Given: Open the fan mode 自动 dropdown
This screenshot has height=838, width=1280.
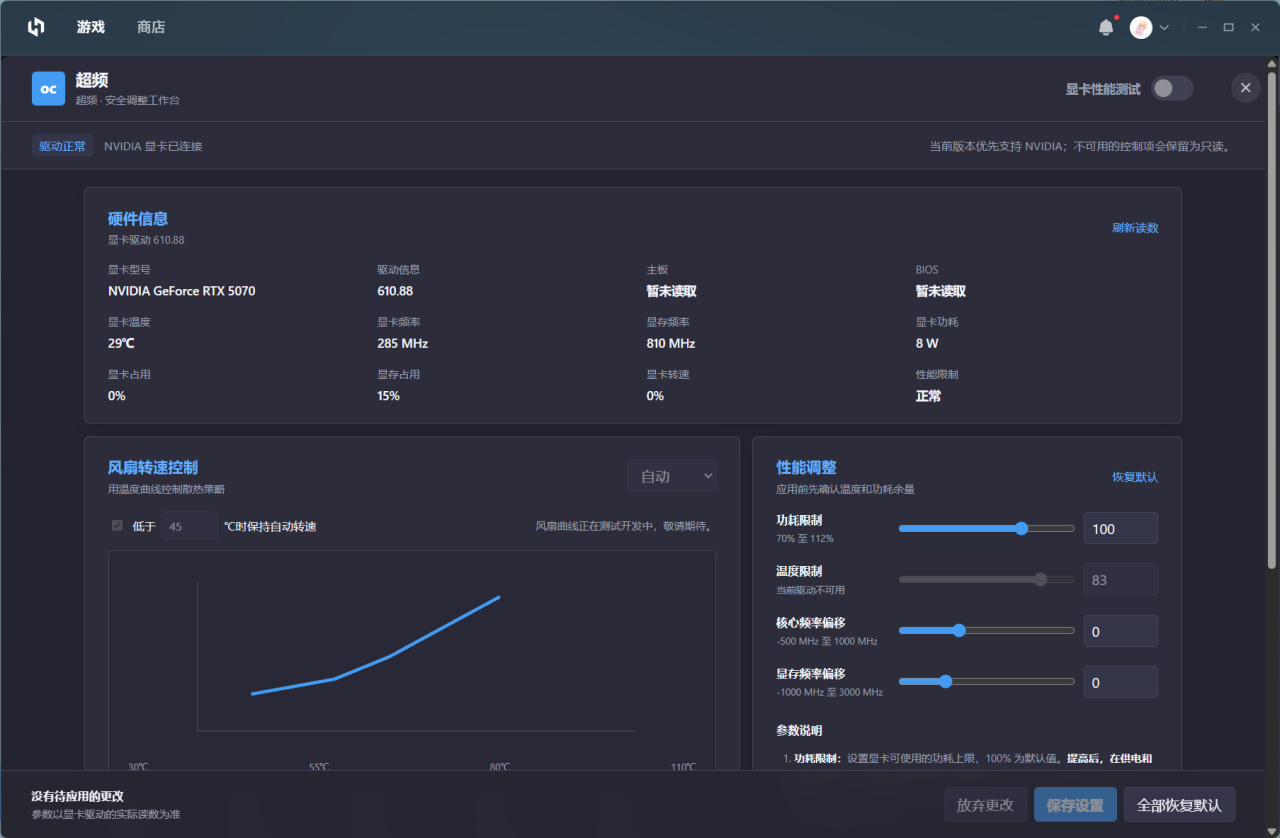Looking at the screenshot, I should coord(672,476).
